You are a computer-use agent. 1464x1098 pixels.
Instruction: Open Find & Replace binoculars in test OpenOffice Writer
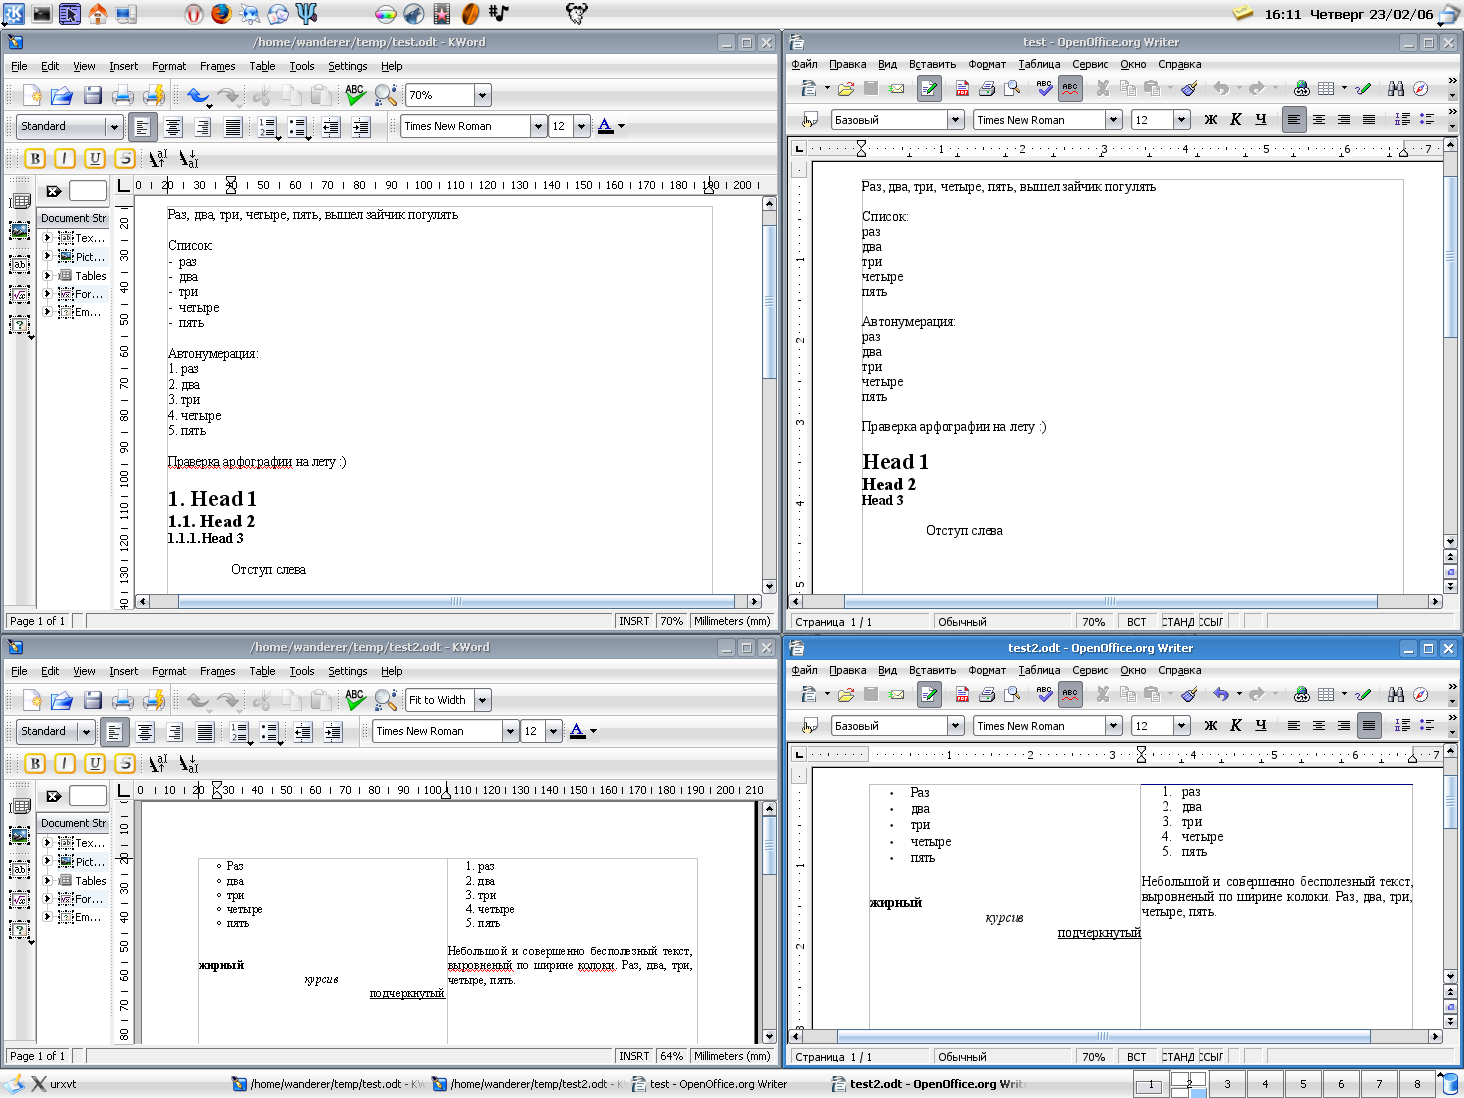point(1396,89)
